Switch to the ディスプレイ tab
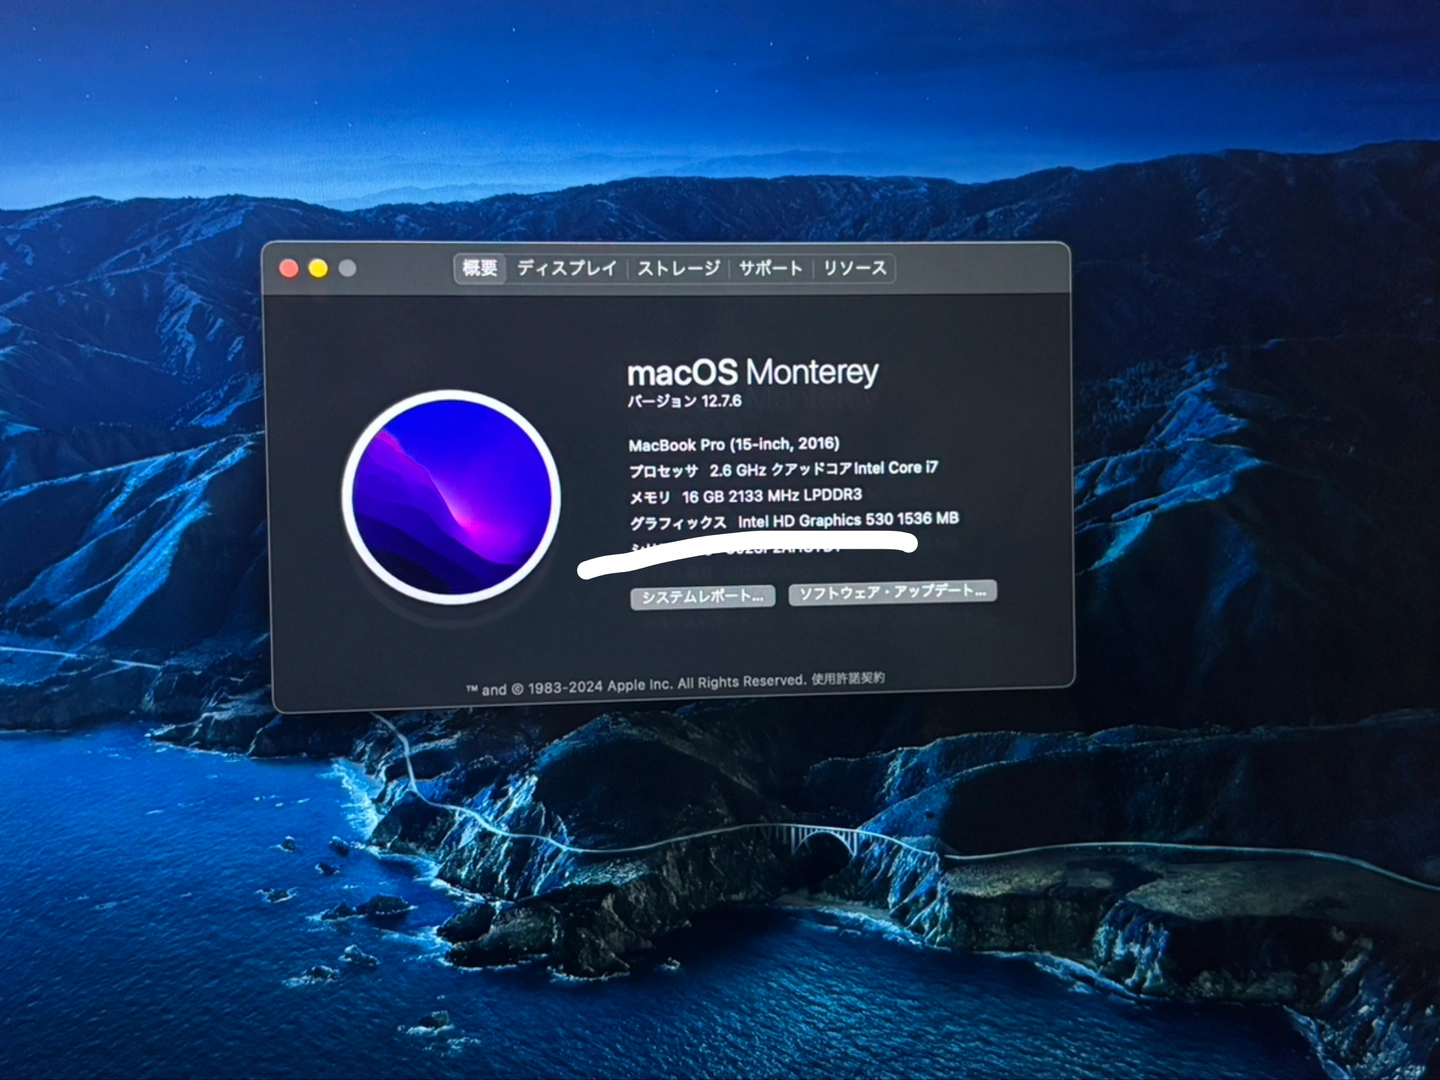 point(567,268)
